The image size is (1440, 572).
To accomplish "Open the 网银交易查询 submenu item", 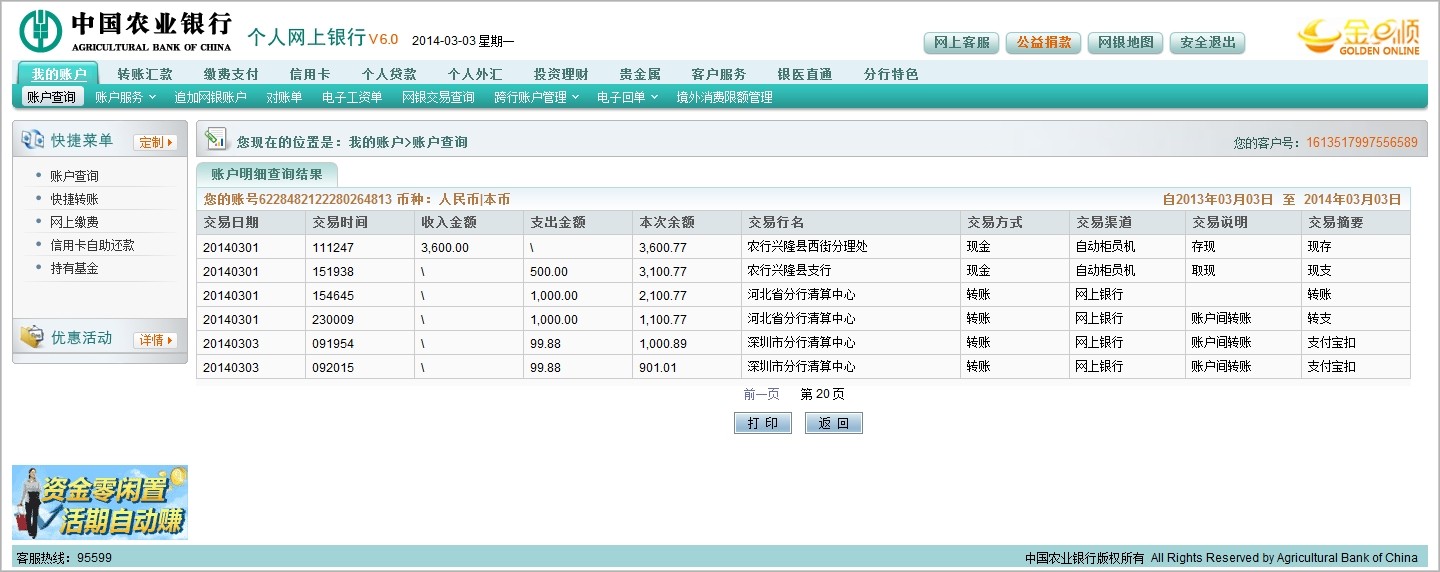I will tap(438, 97).
